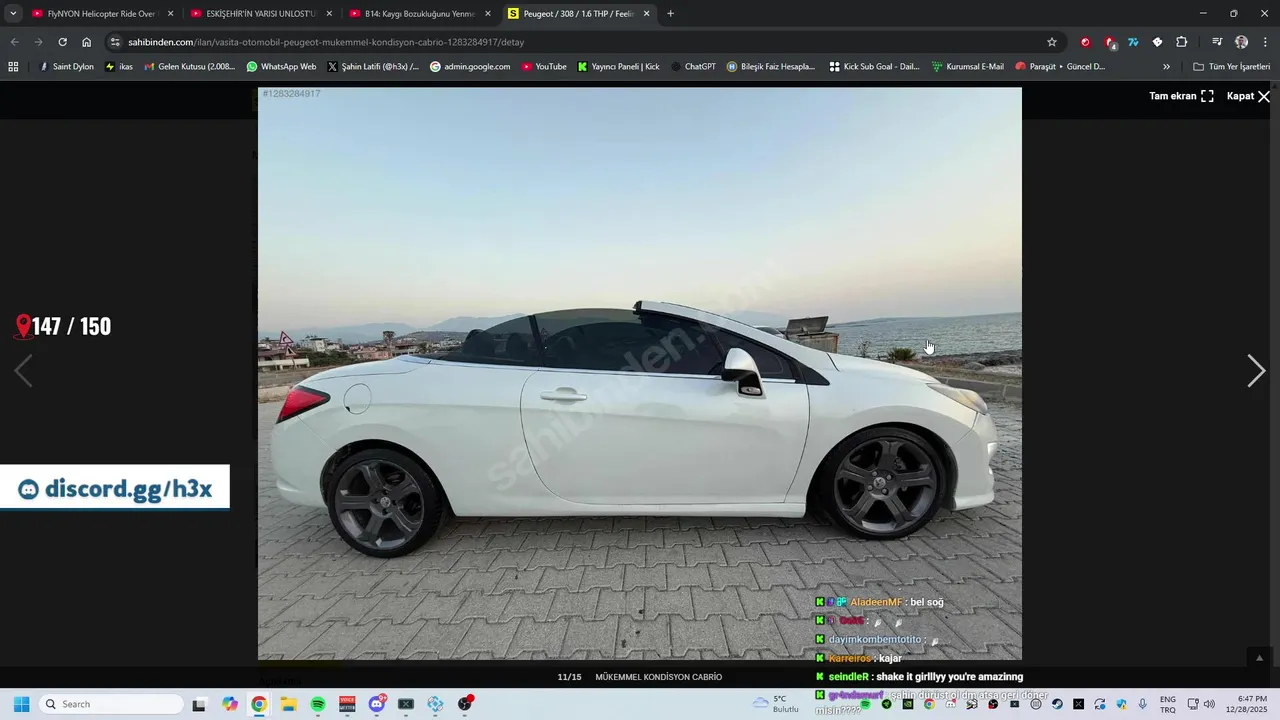Image resolution: width=1280 pixels, height=720 pixels.
Task: Open a new browser tab
Action: (670, 14)
